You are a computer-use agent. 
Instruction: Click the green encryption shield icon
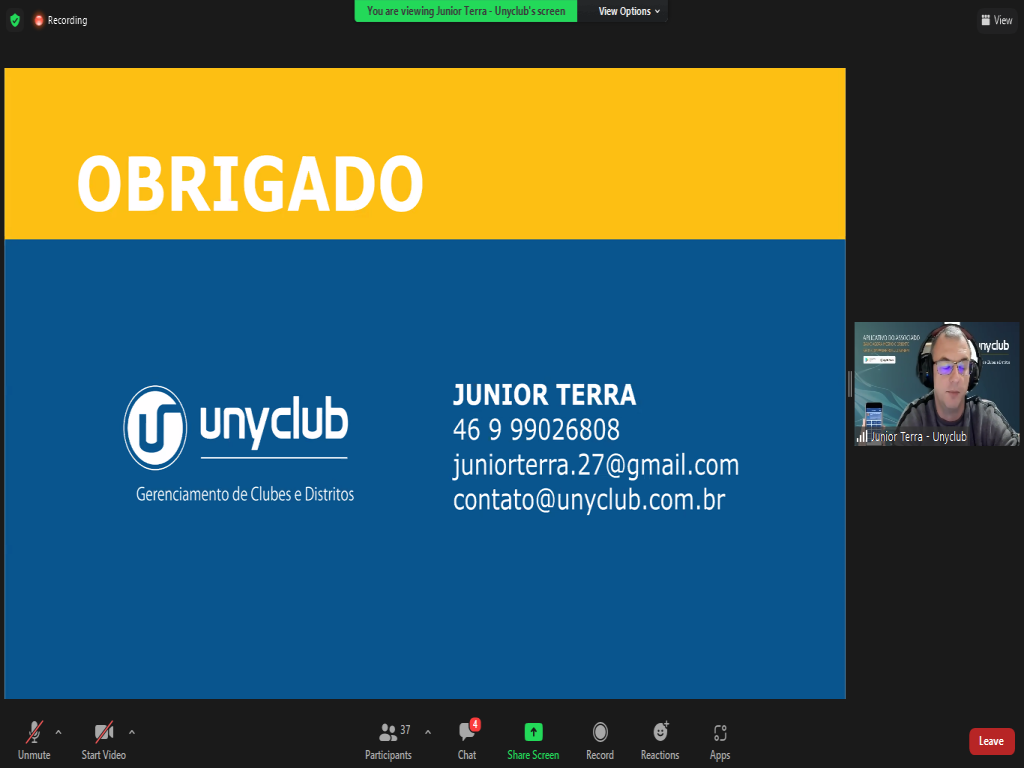(14, 20)
